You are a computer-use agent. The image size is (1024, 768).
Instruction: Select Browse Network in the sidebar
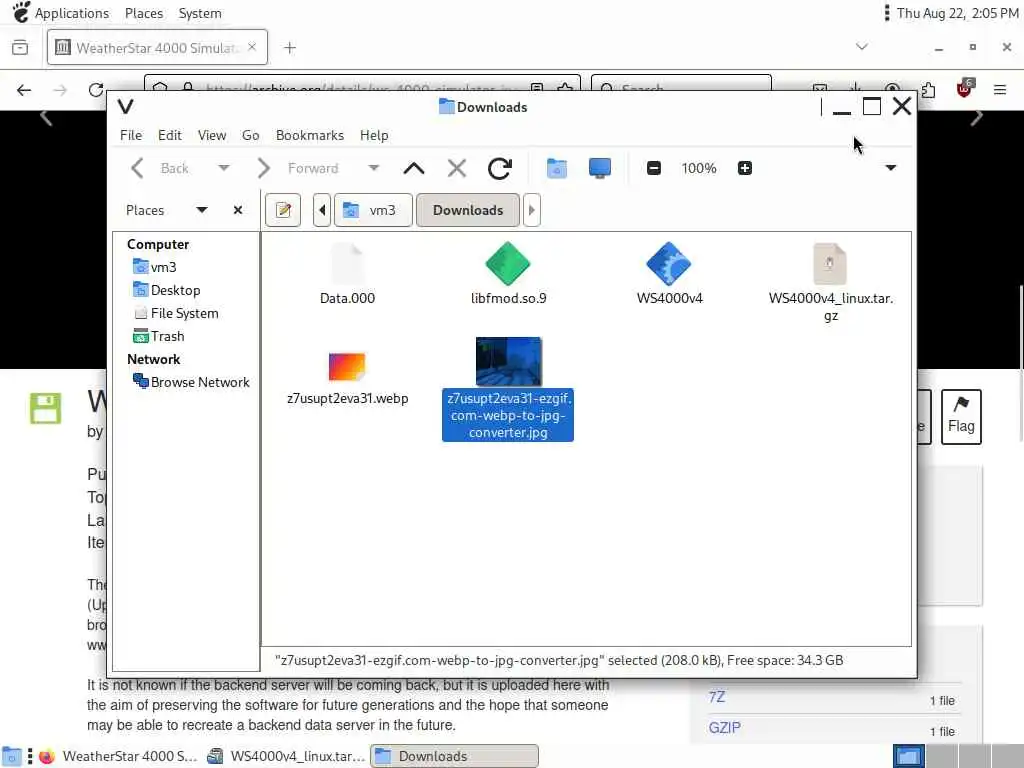(x=191, y=382)
